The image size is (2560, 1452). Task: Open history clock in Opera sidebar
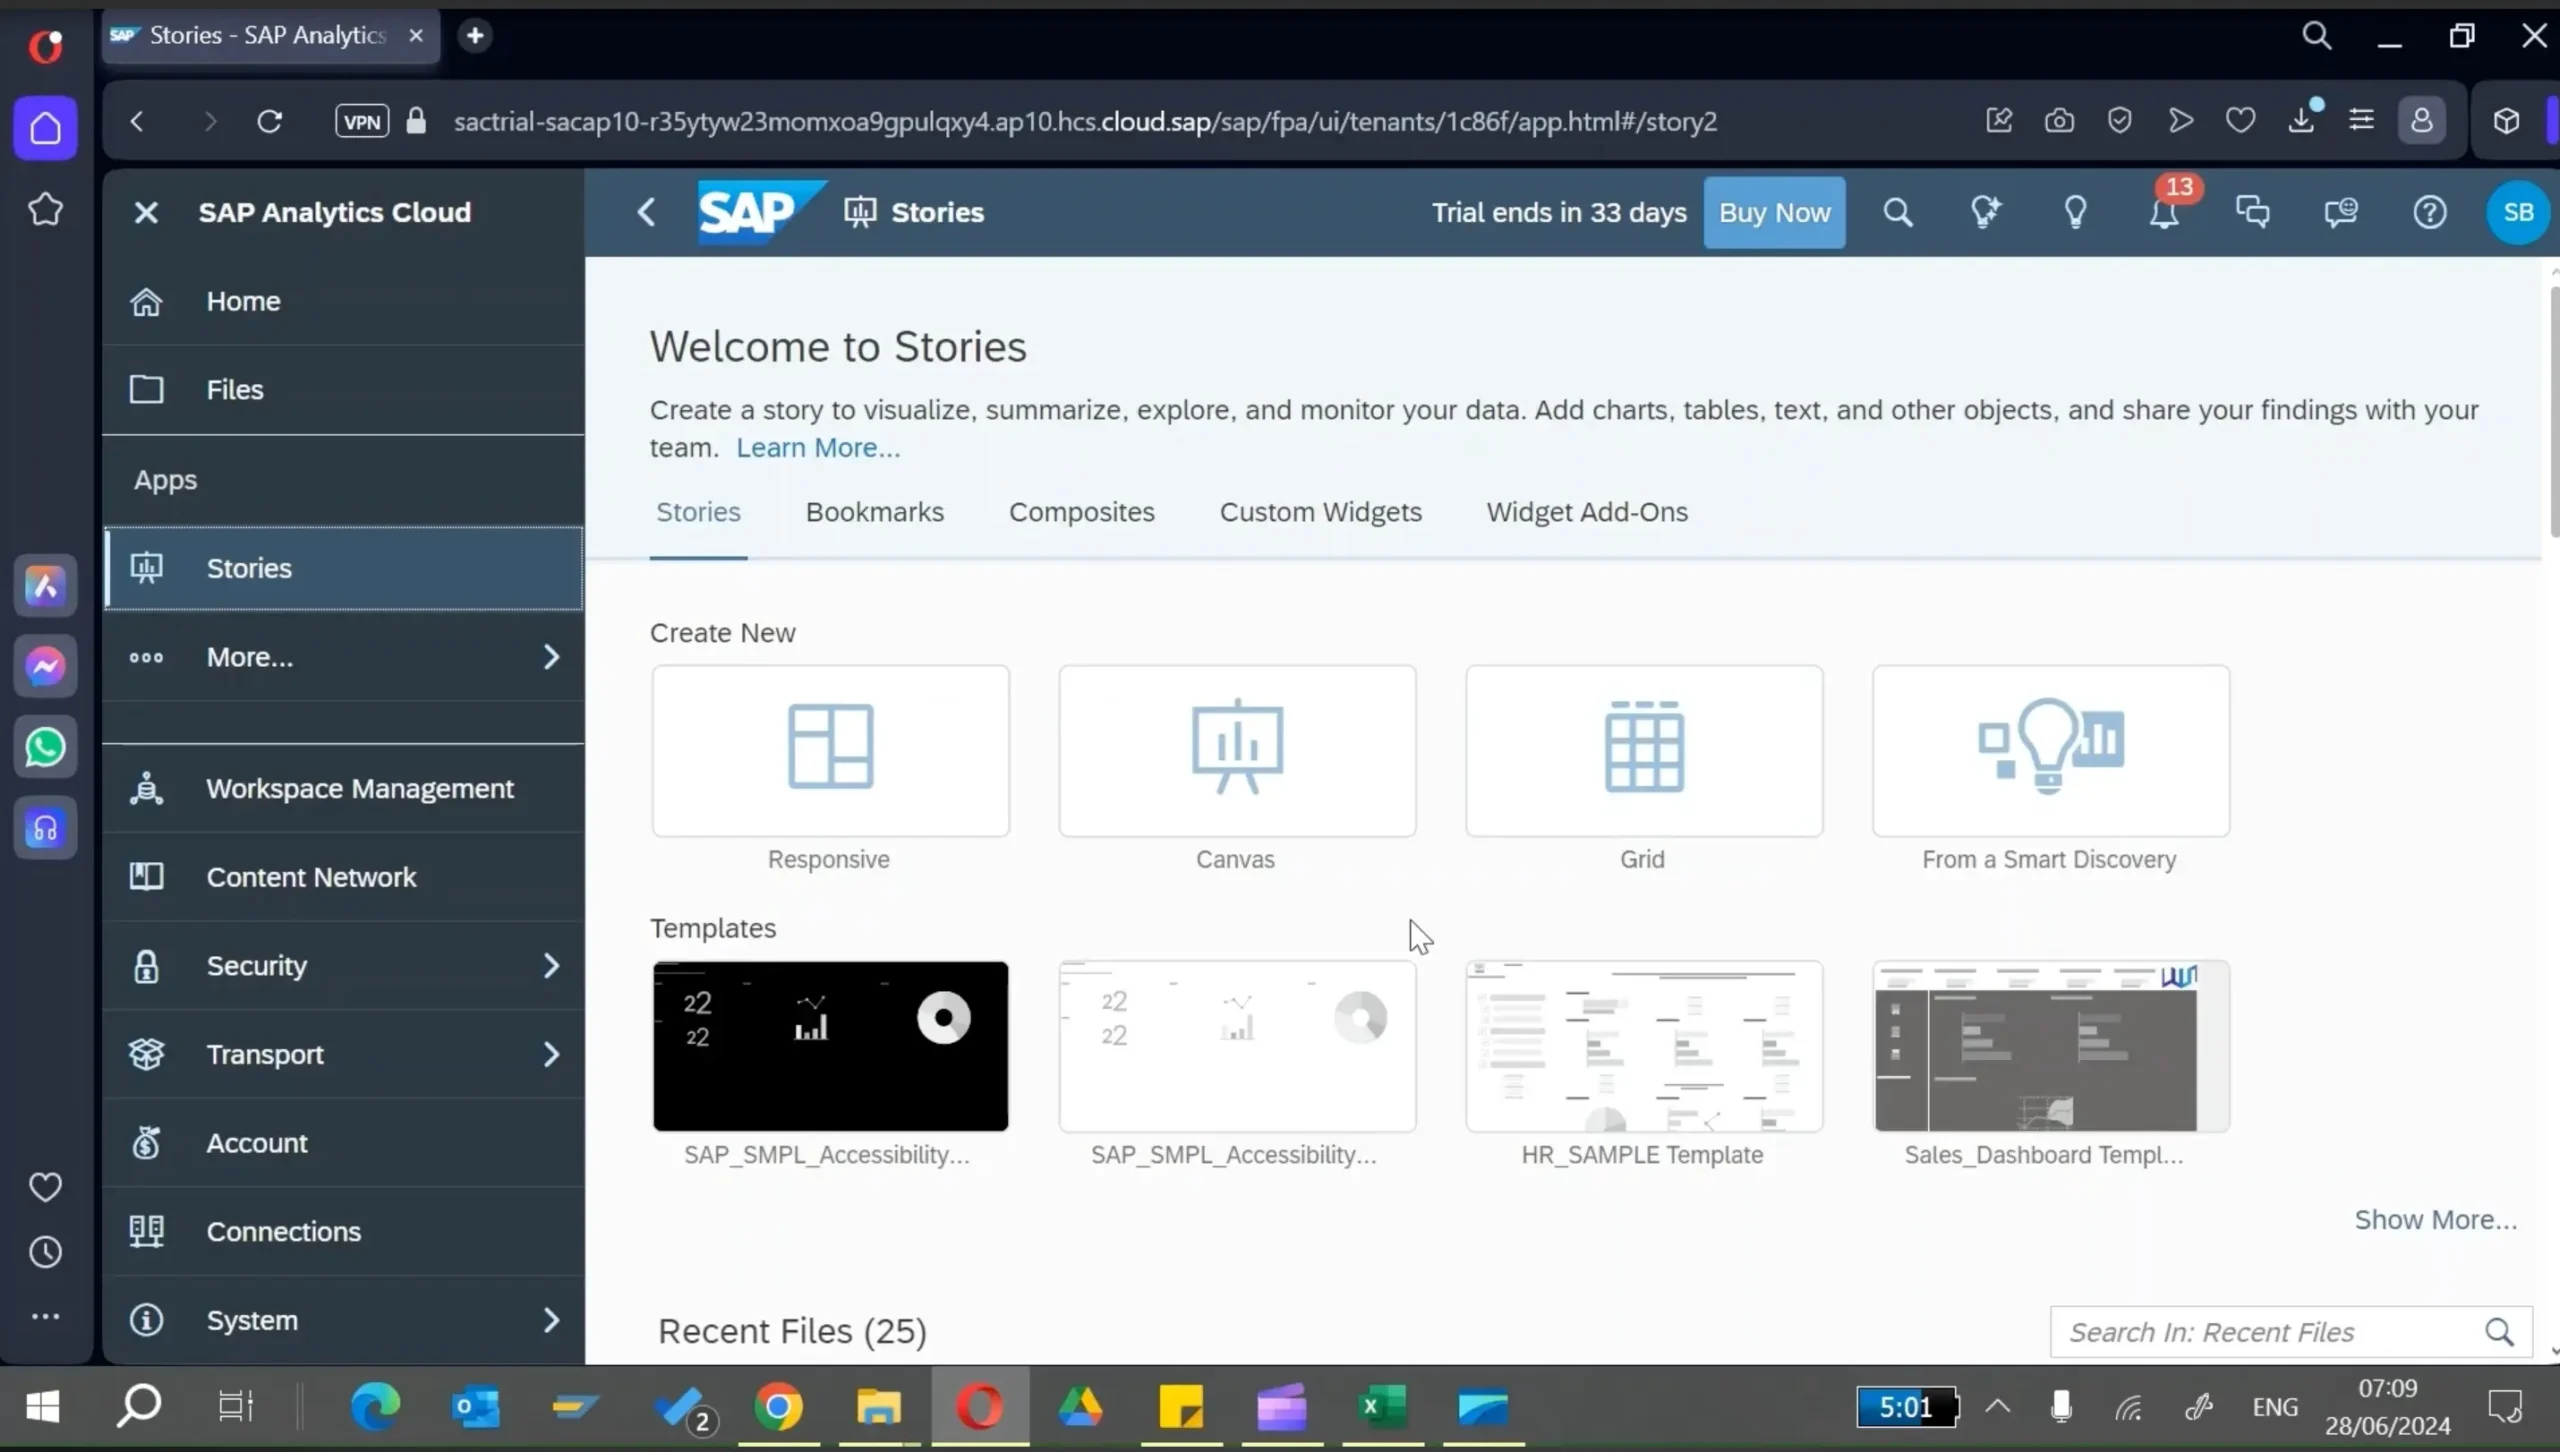point(45,1252)
